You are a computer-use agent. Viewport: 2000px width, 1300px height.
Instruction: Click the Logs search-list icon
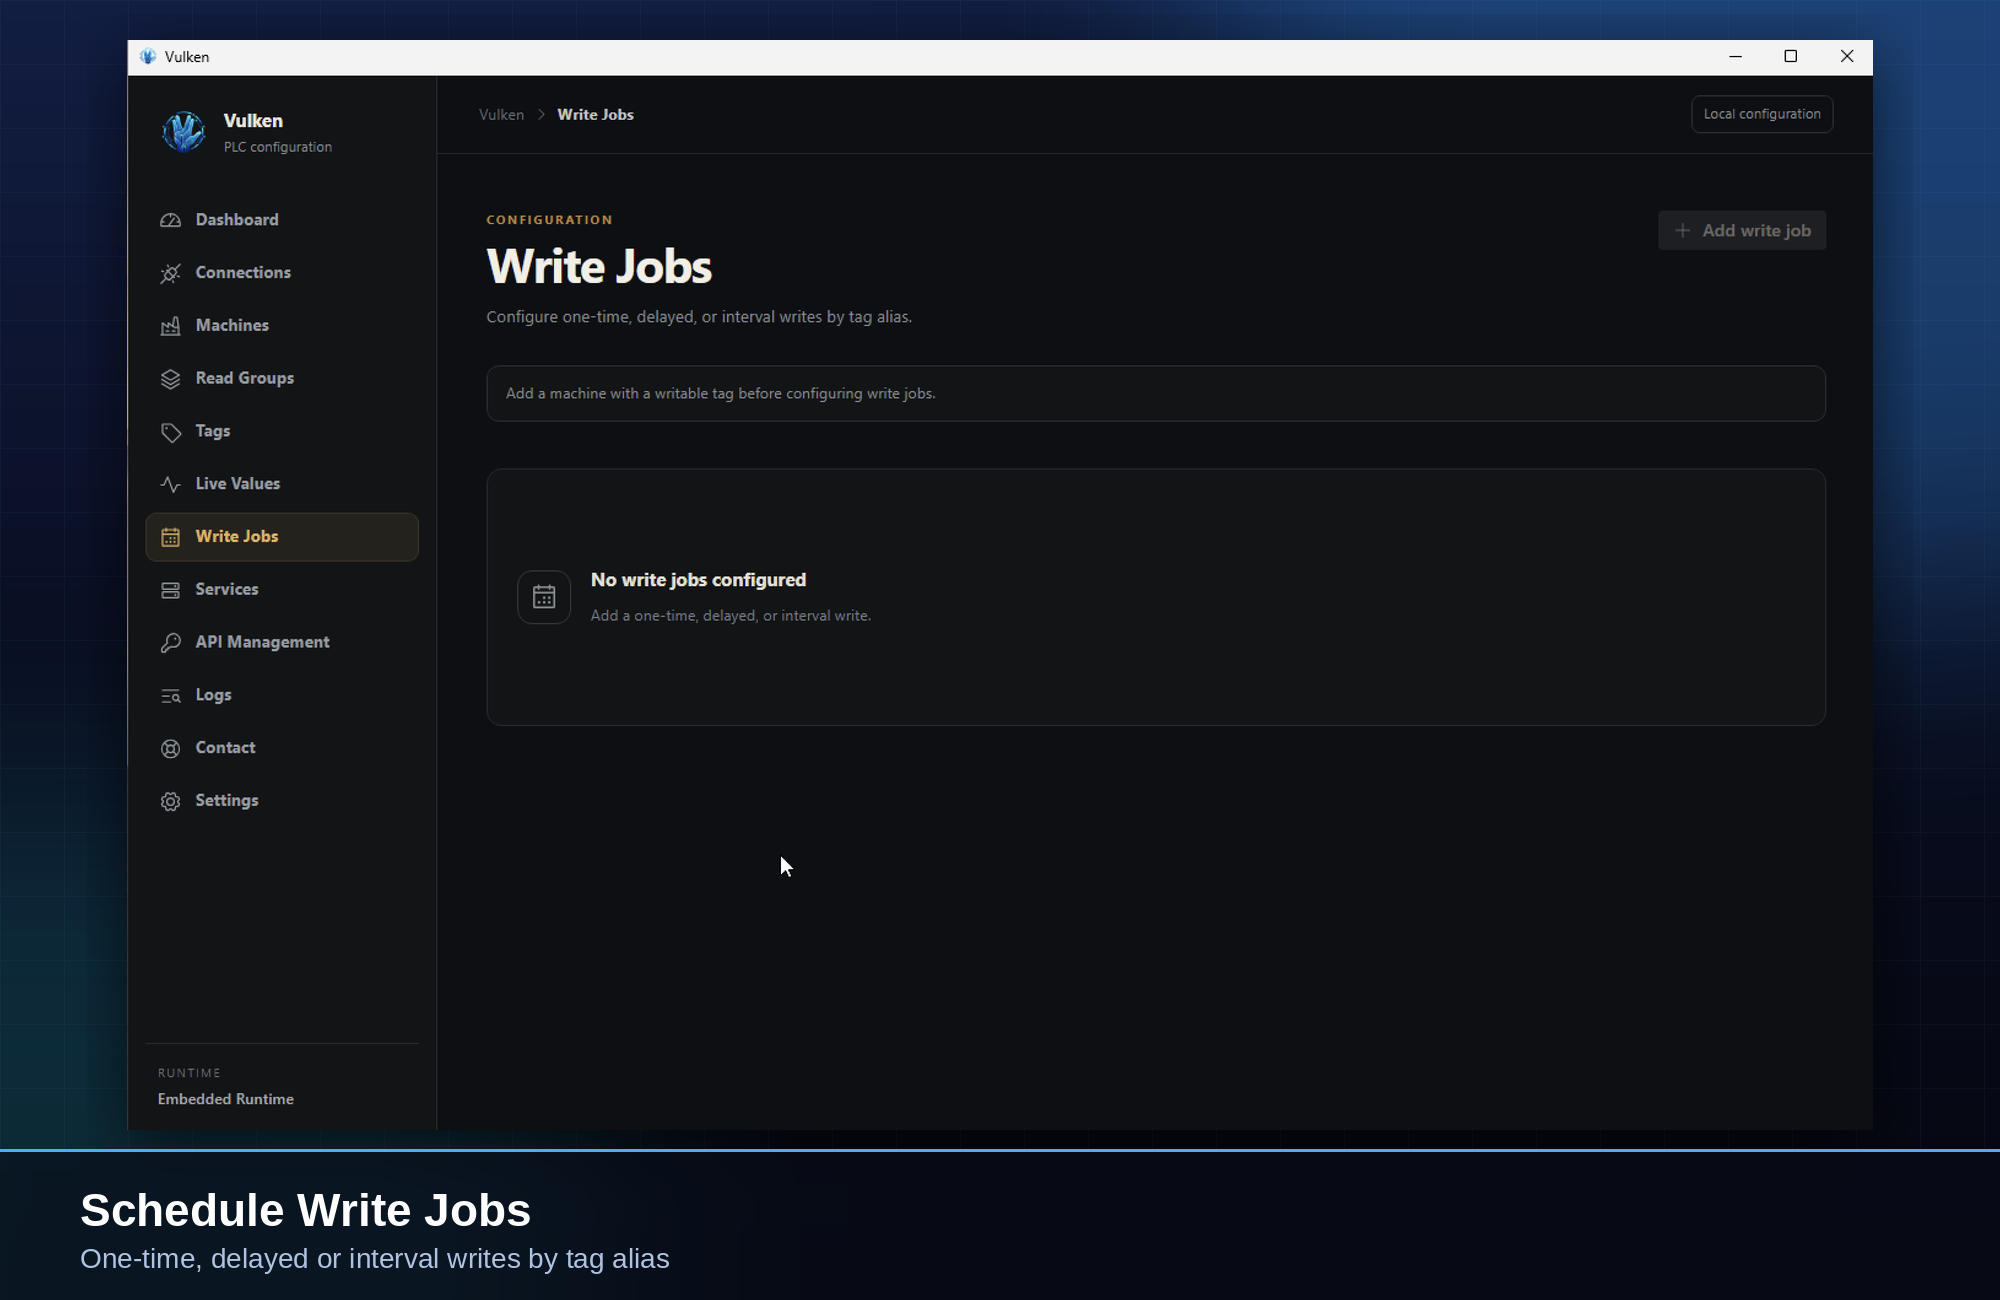tap(171, 696)
